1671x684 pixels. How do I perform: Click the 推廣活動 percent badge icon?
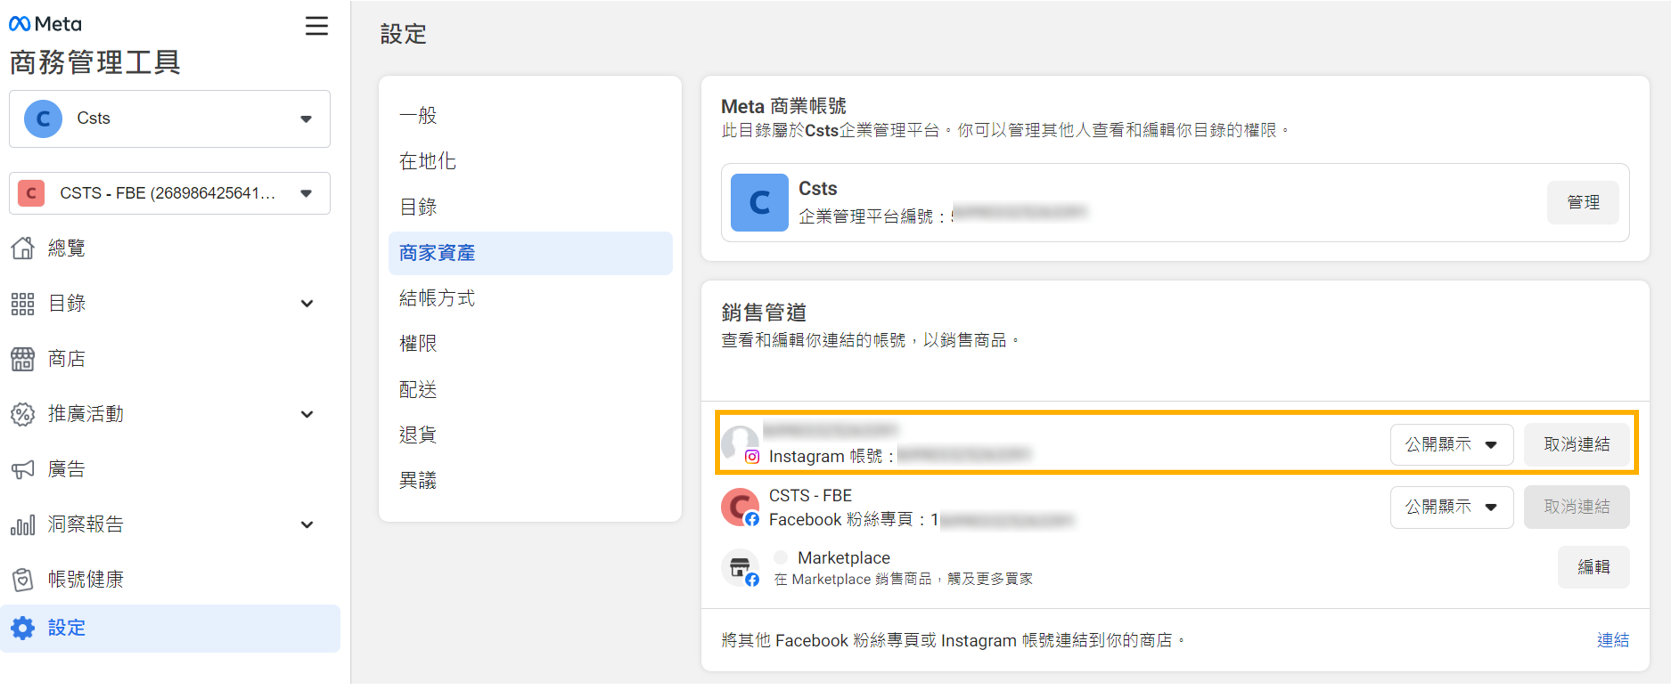tap(23, 414)
